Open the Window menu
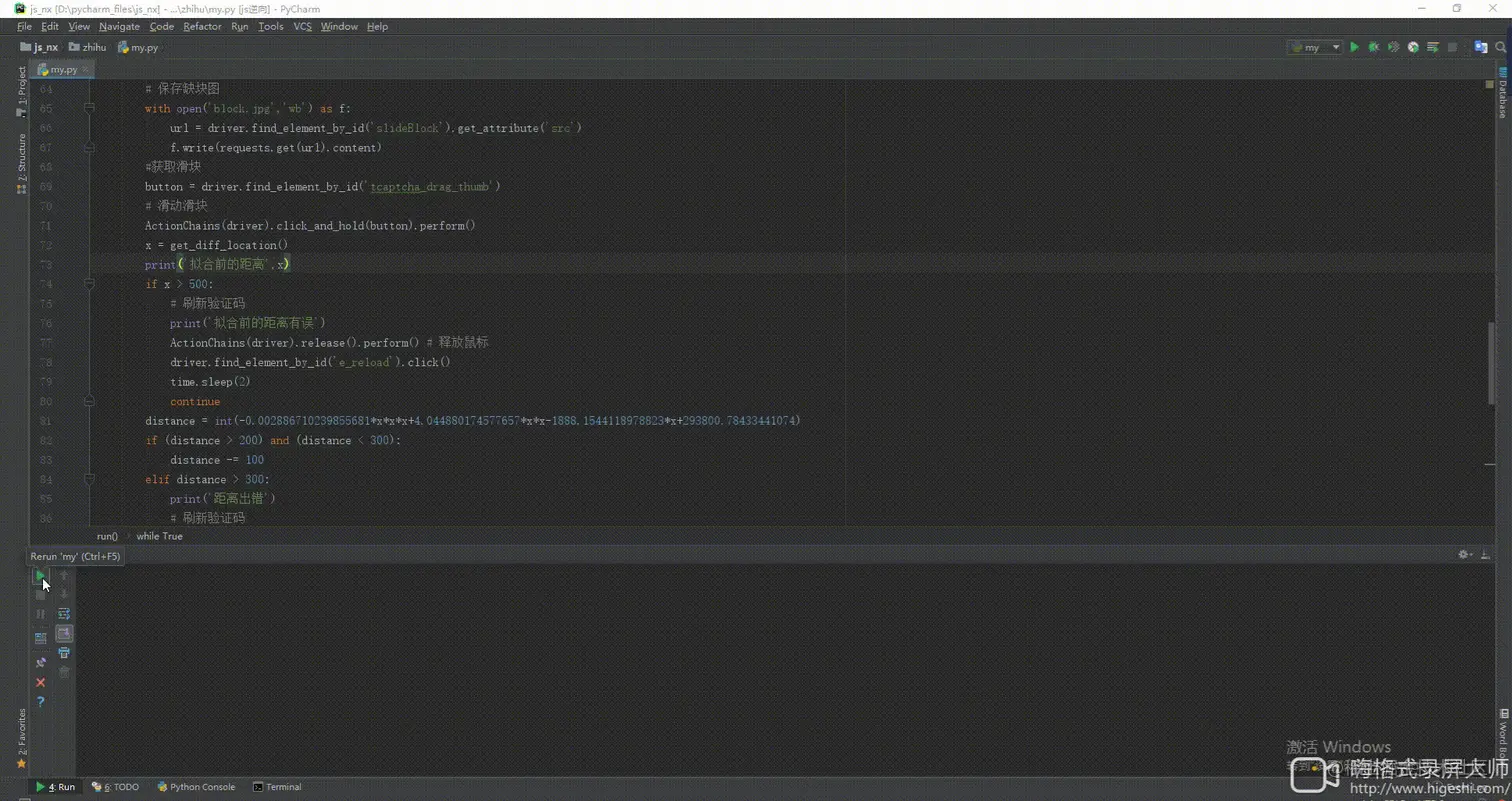This screenshot has width=1512, height=801. click(339, 26)
